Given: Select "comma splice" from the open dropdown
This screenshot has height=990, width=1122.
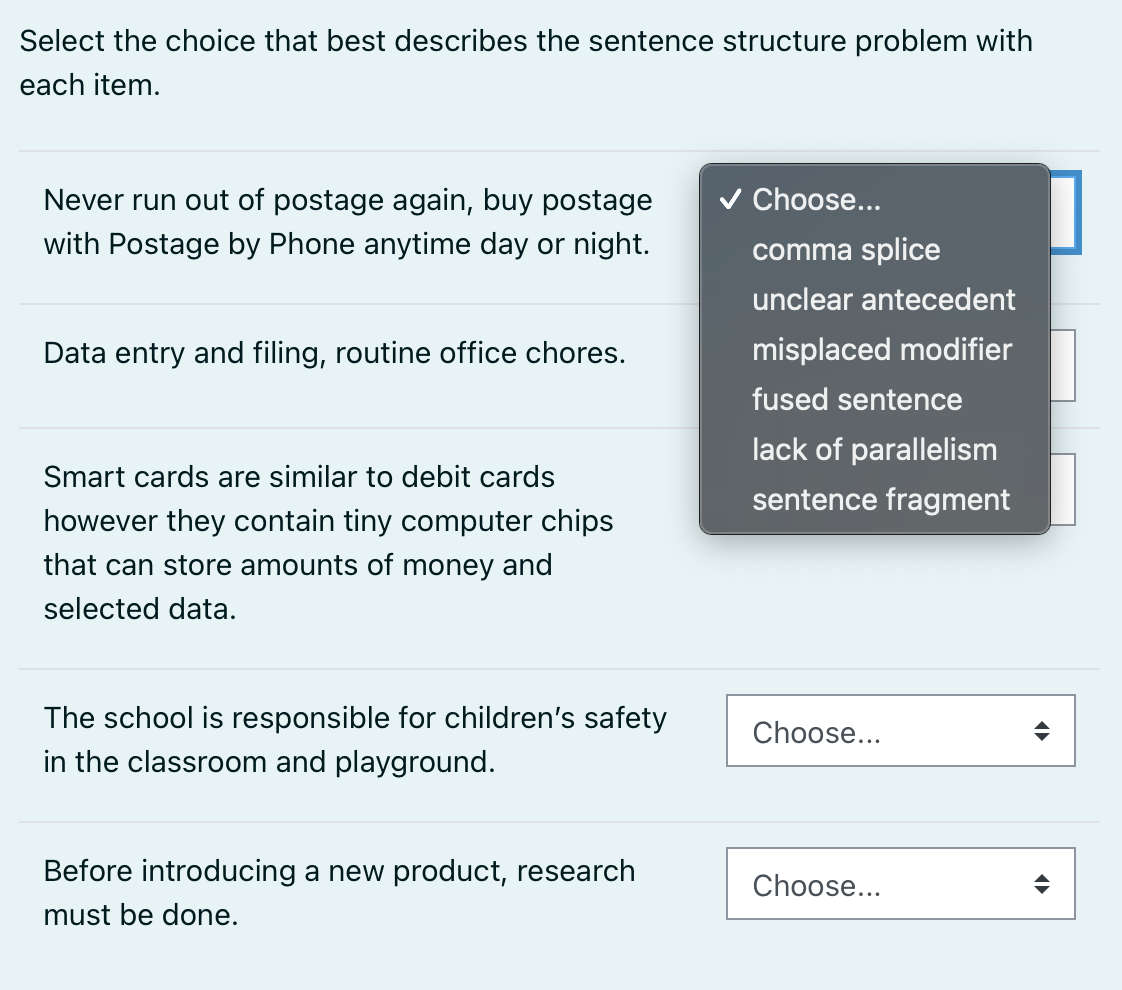Looking at the screenshot, I should click(846, 250).
